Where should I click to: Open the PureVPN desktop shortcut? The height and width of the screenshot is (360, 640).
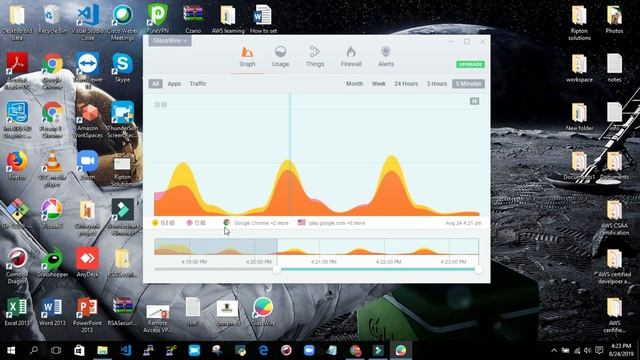158,18
